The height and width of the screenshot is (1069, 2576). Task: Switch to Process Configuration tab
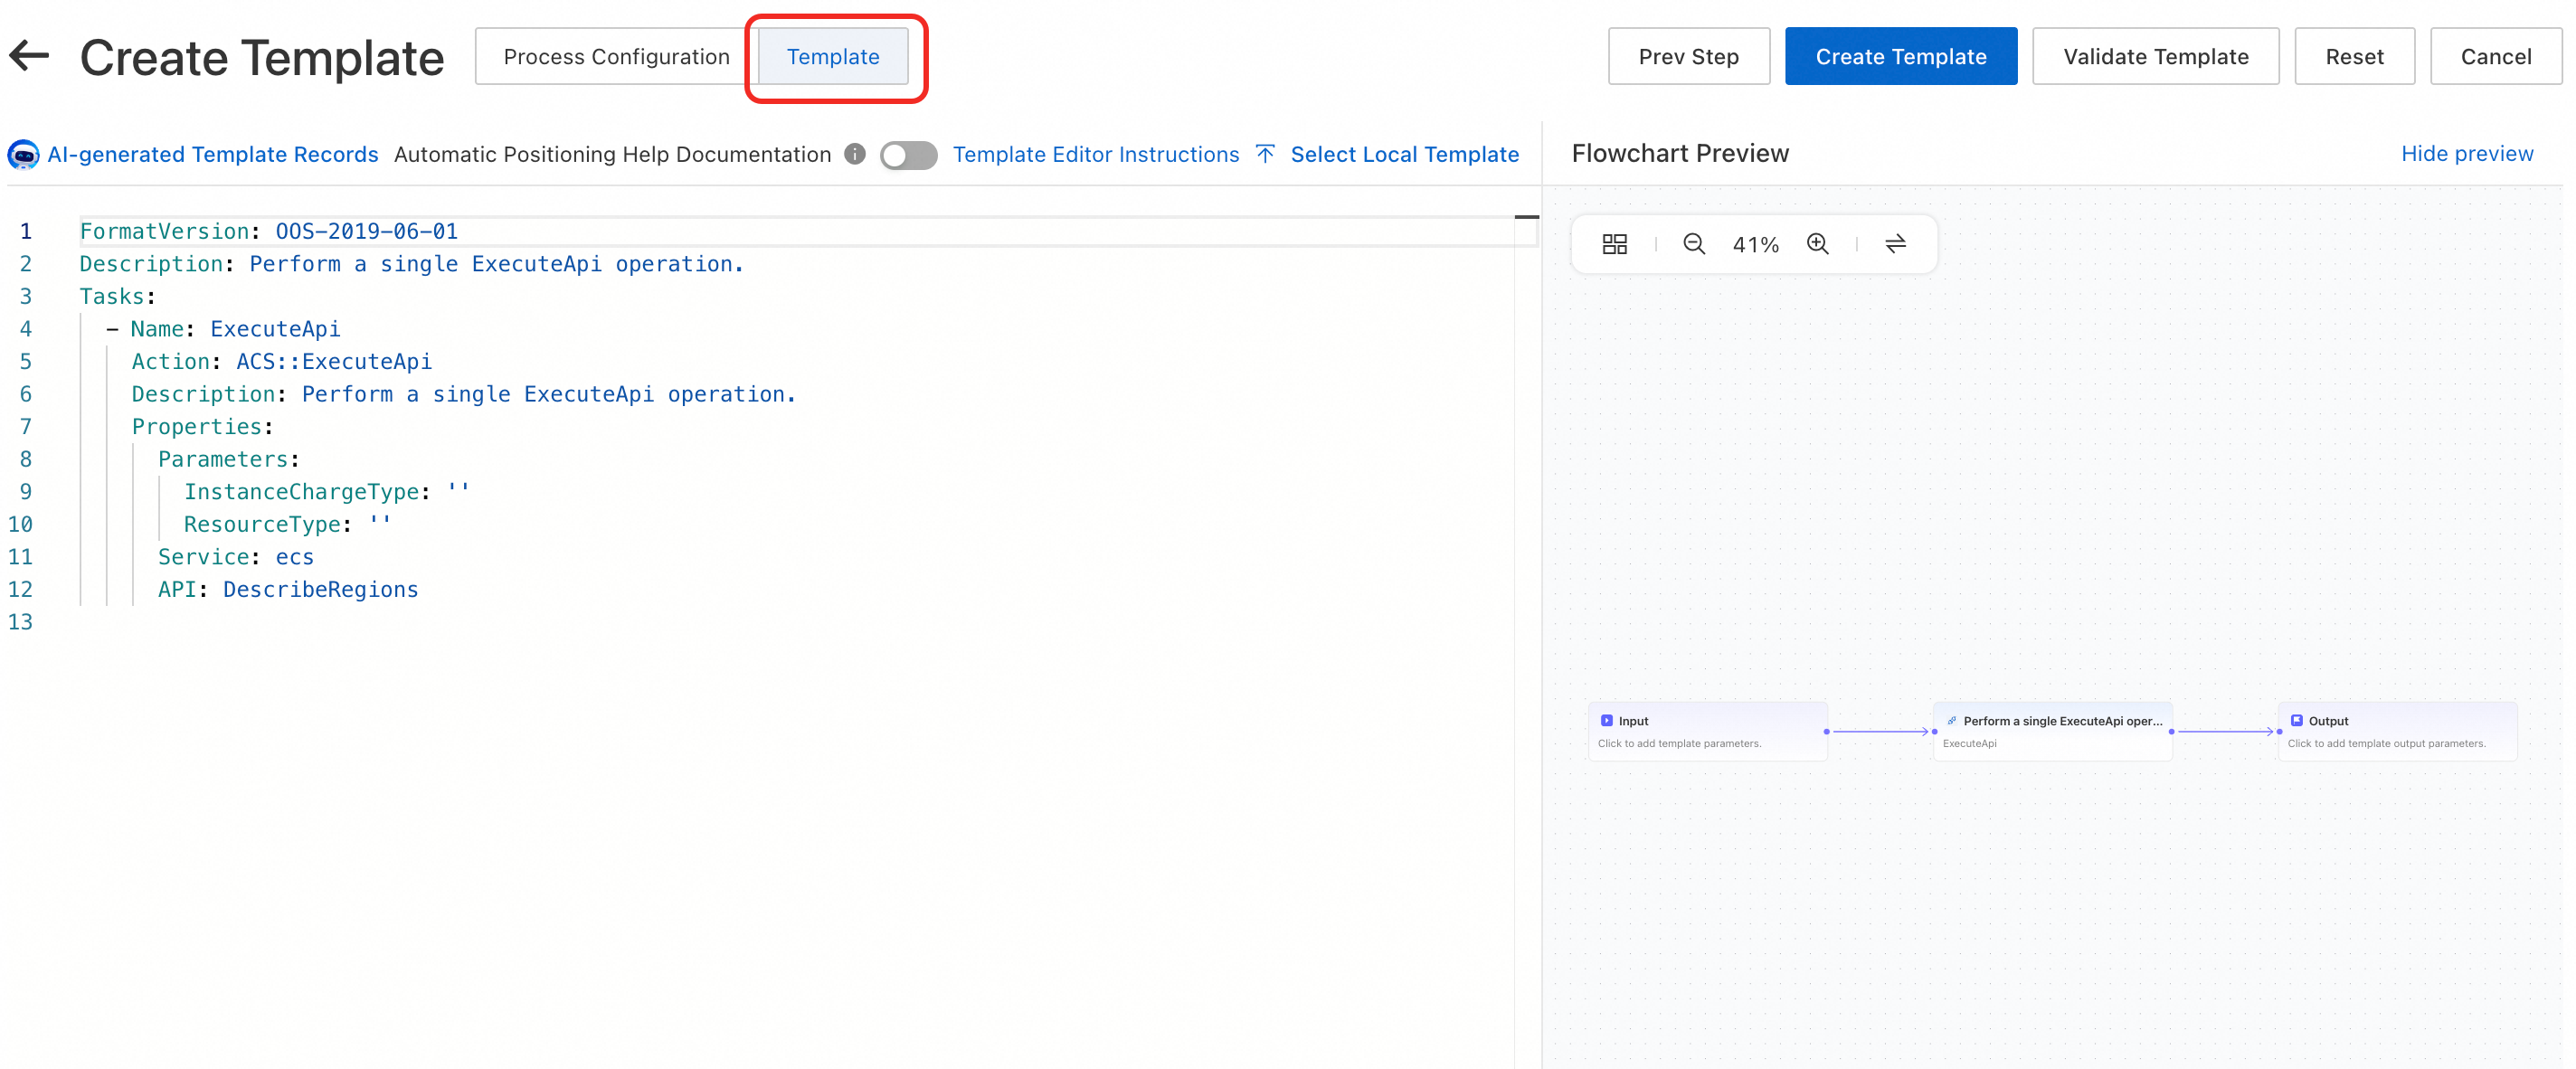click(616, 57)
